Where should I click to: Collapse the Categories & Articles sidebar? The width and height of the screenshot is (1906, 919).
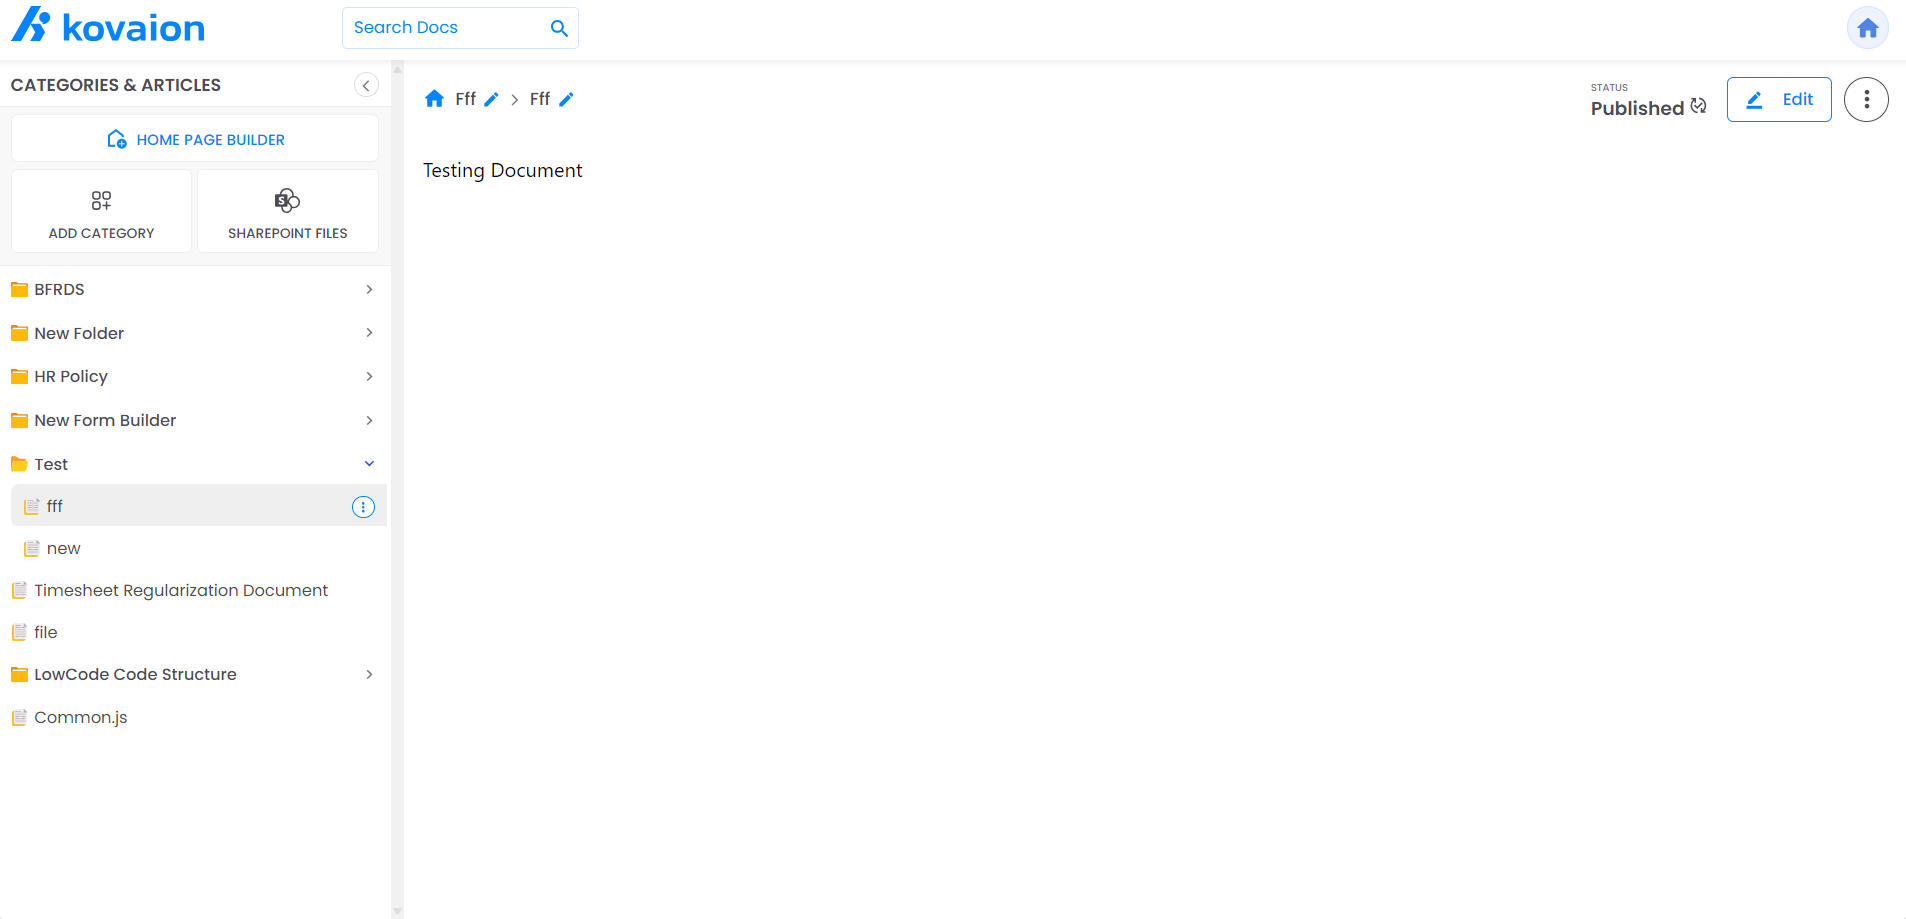point(366,85)
